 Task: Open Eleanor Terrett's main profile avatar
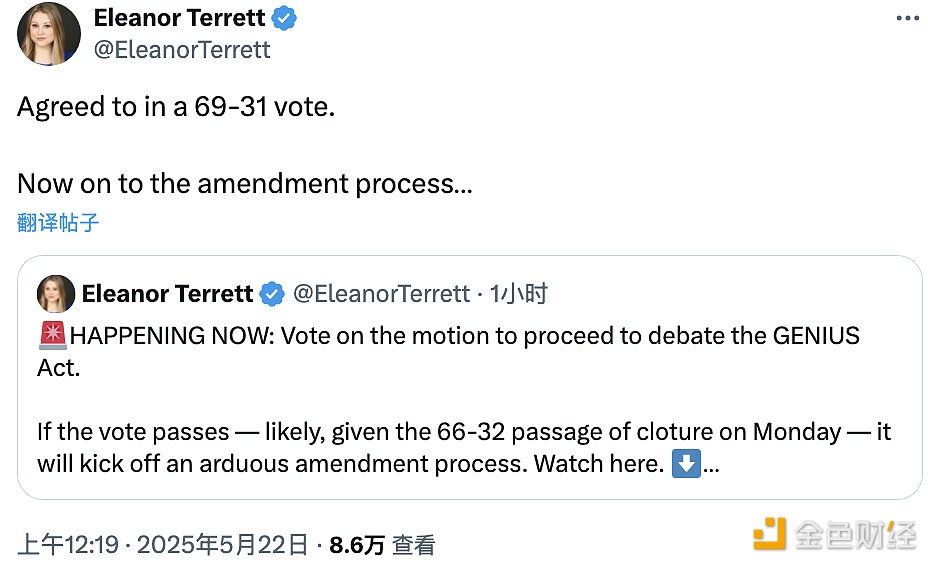pyautogui.click(x=49, y=33)
